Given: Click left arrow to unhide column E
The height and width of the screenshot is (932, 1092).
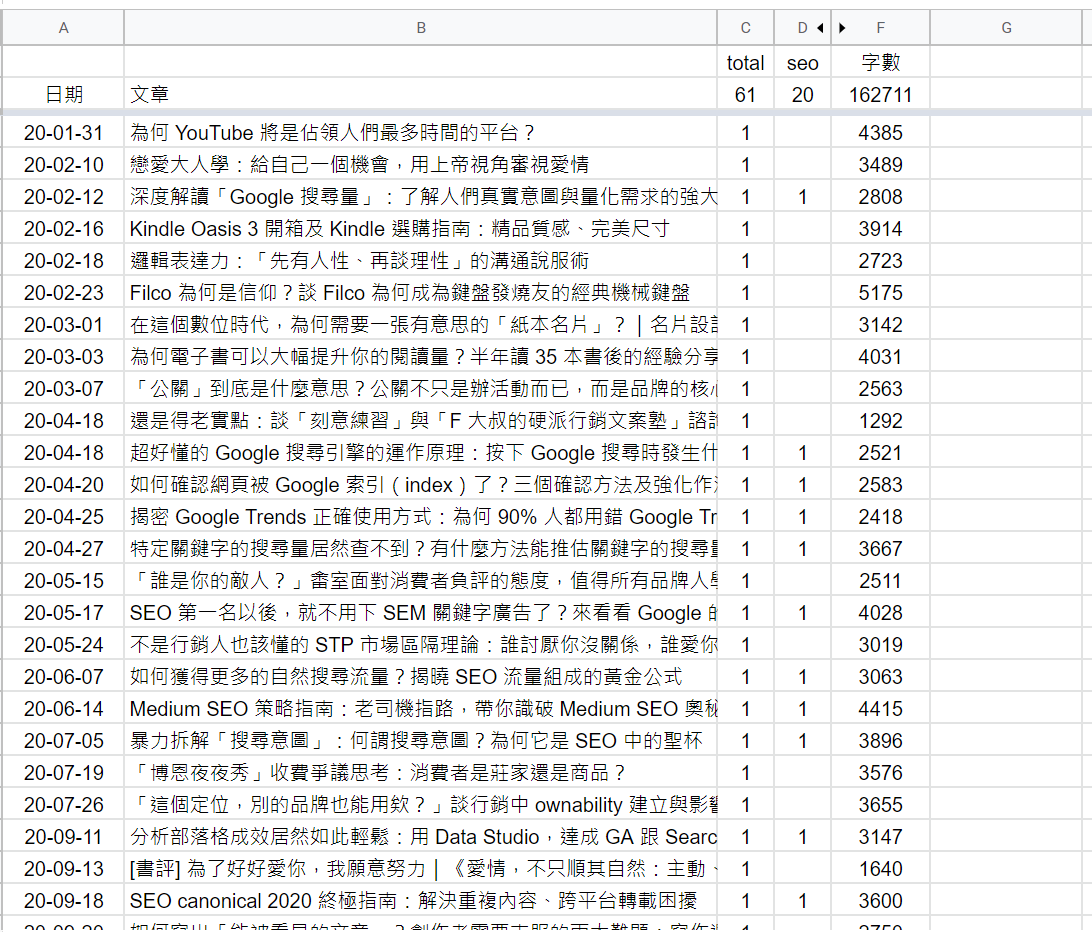Looking at the screenshot, I should pos(821,28).
